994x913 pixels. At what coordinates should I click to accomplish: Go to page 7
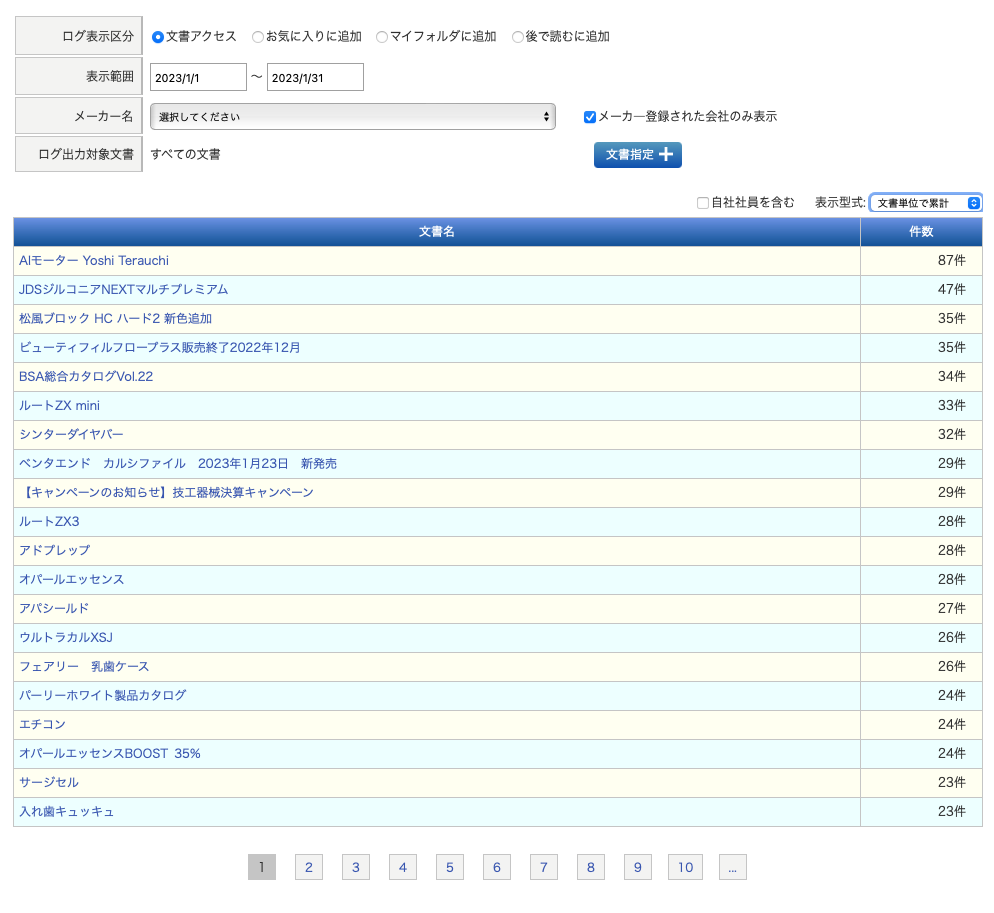(x=543, y=867)
